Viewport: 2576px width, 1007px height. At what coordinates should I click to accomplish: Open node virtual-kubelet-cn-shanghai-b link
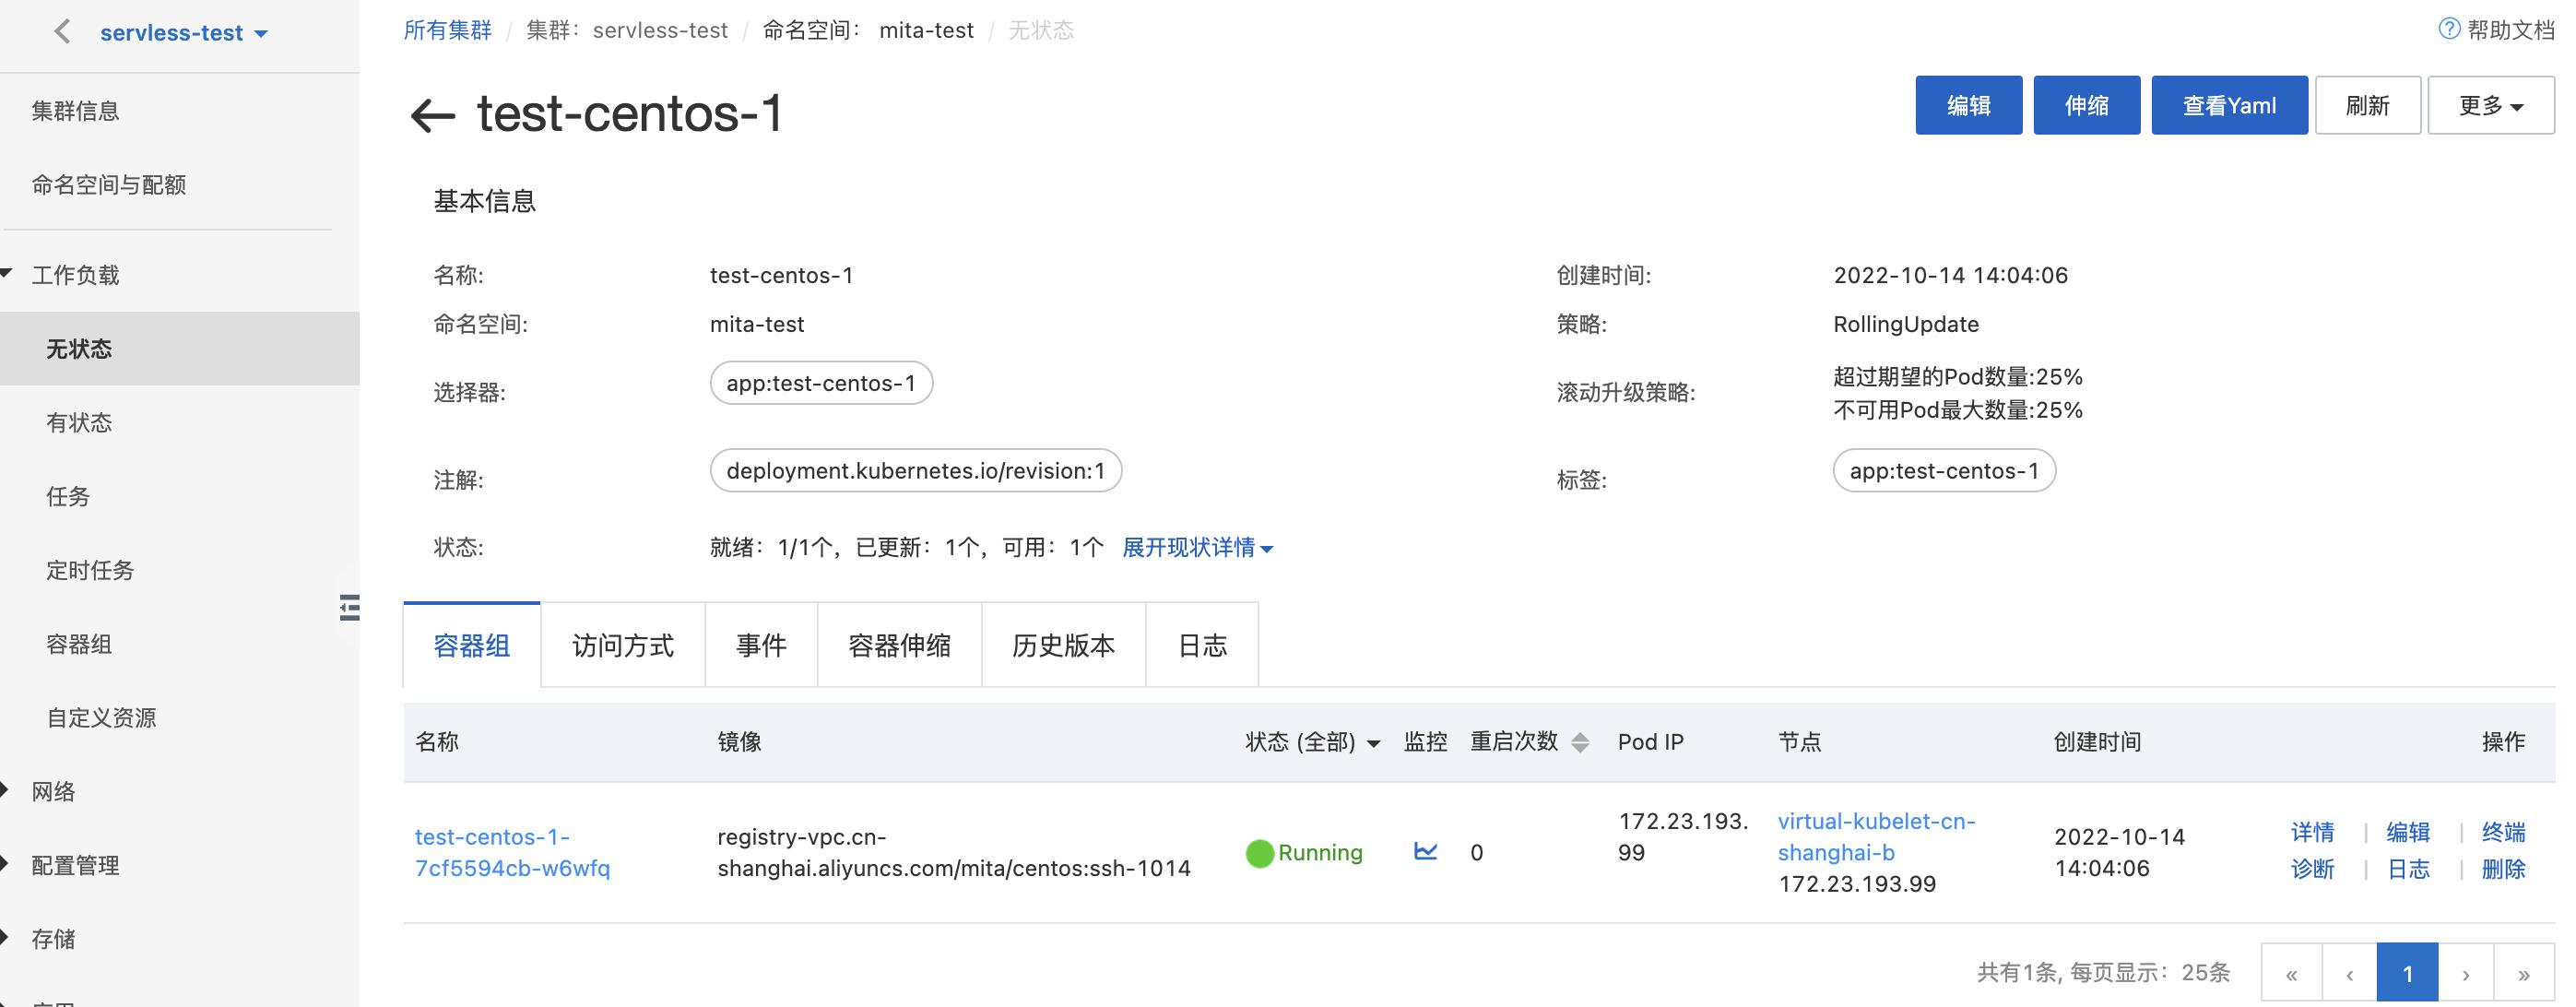1876,837
